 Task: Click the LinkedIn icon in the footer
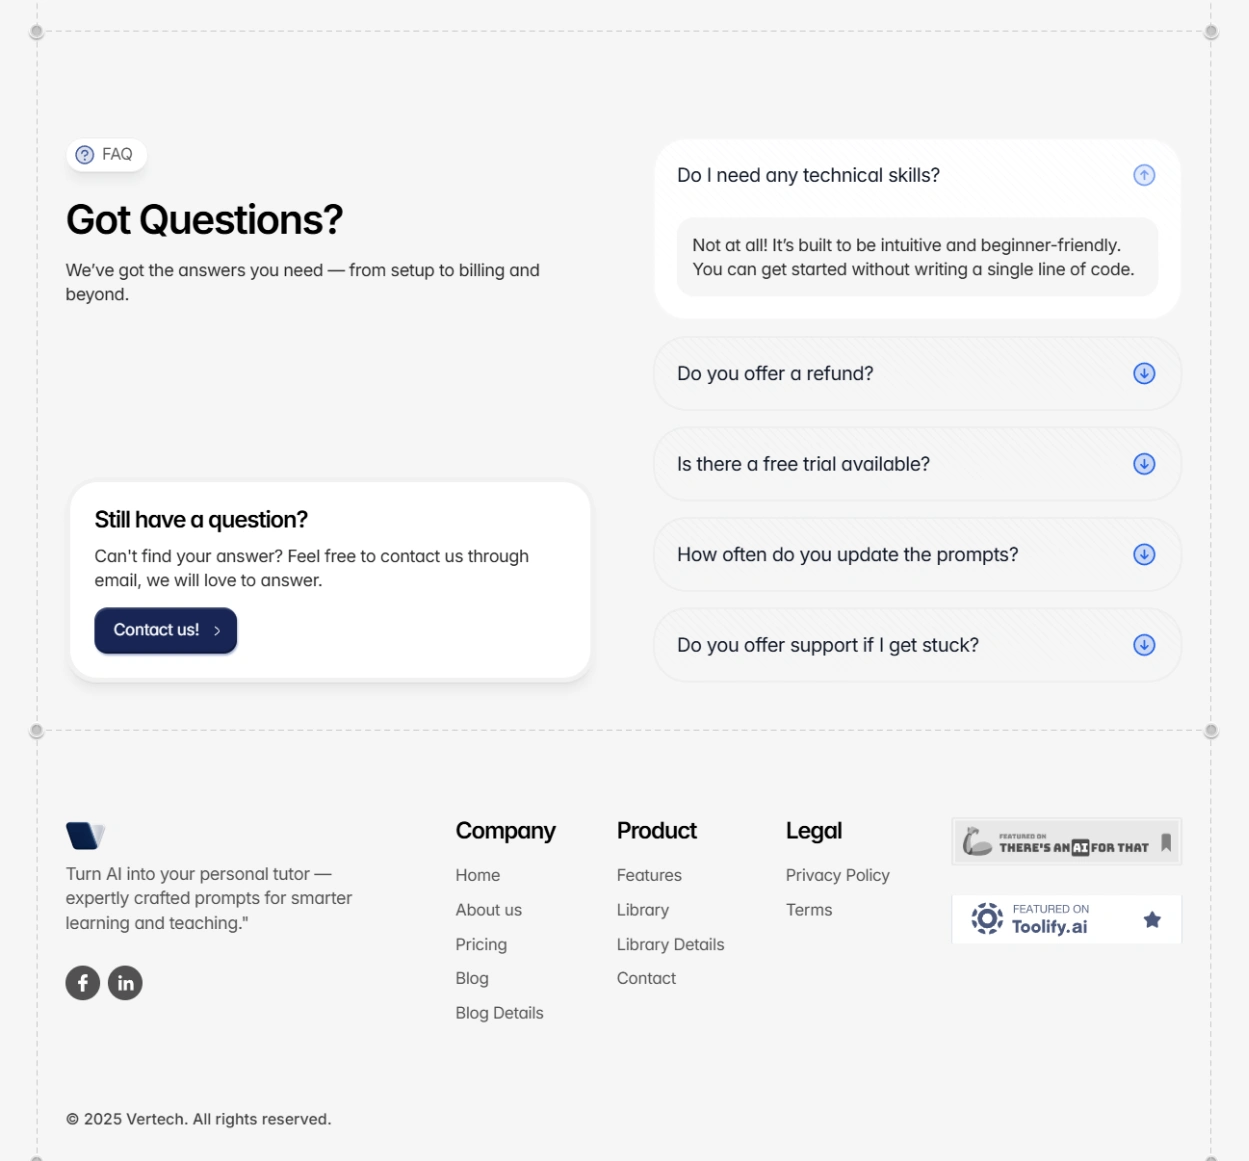[x=125, y=982]
